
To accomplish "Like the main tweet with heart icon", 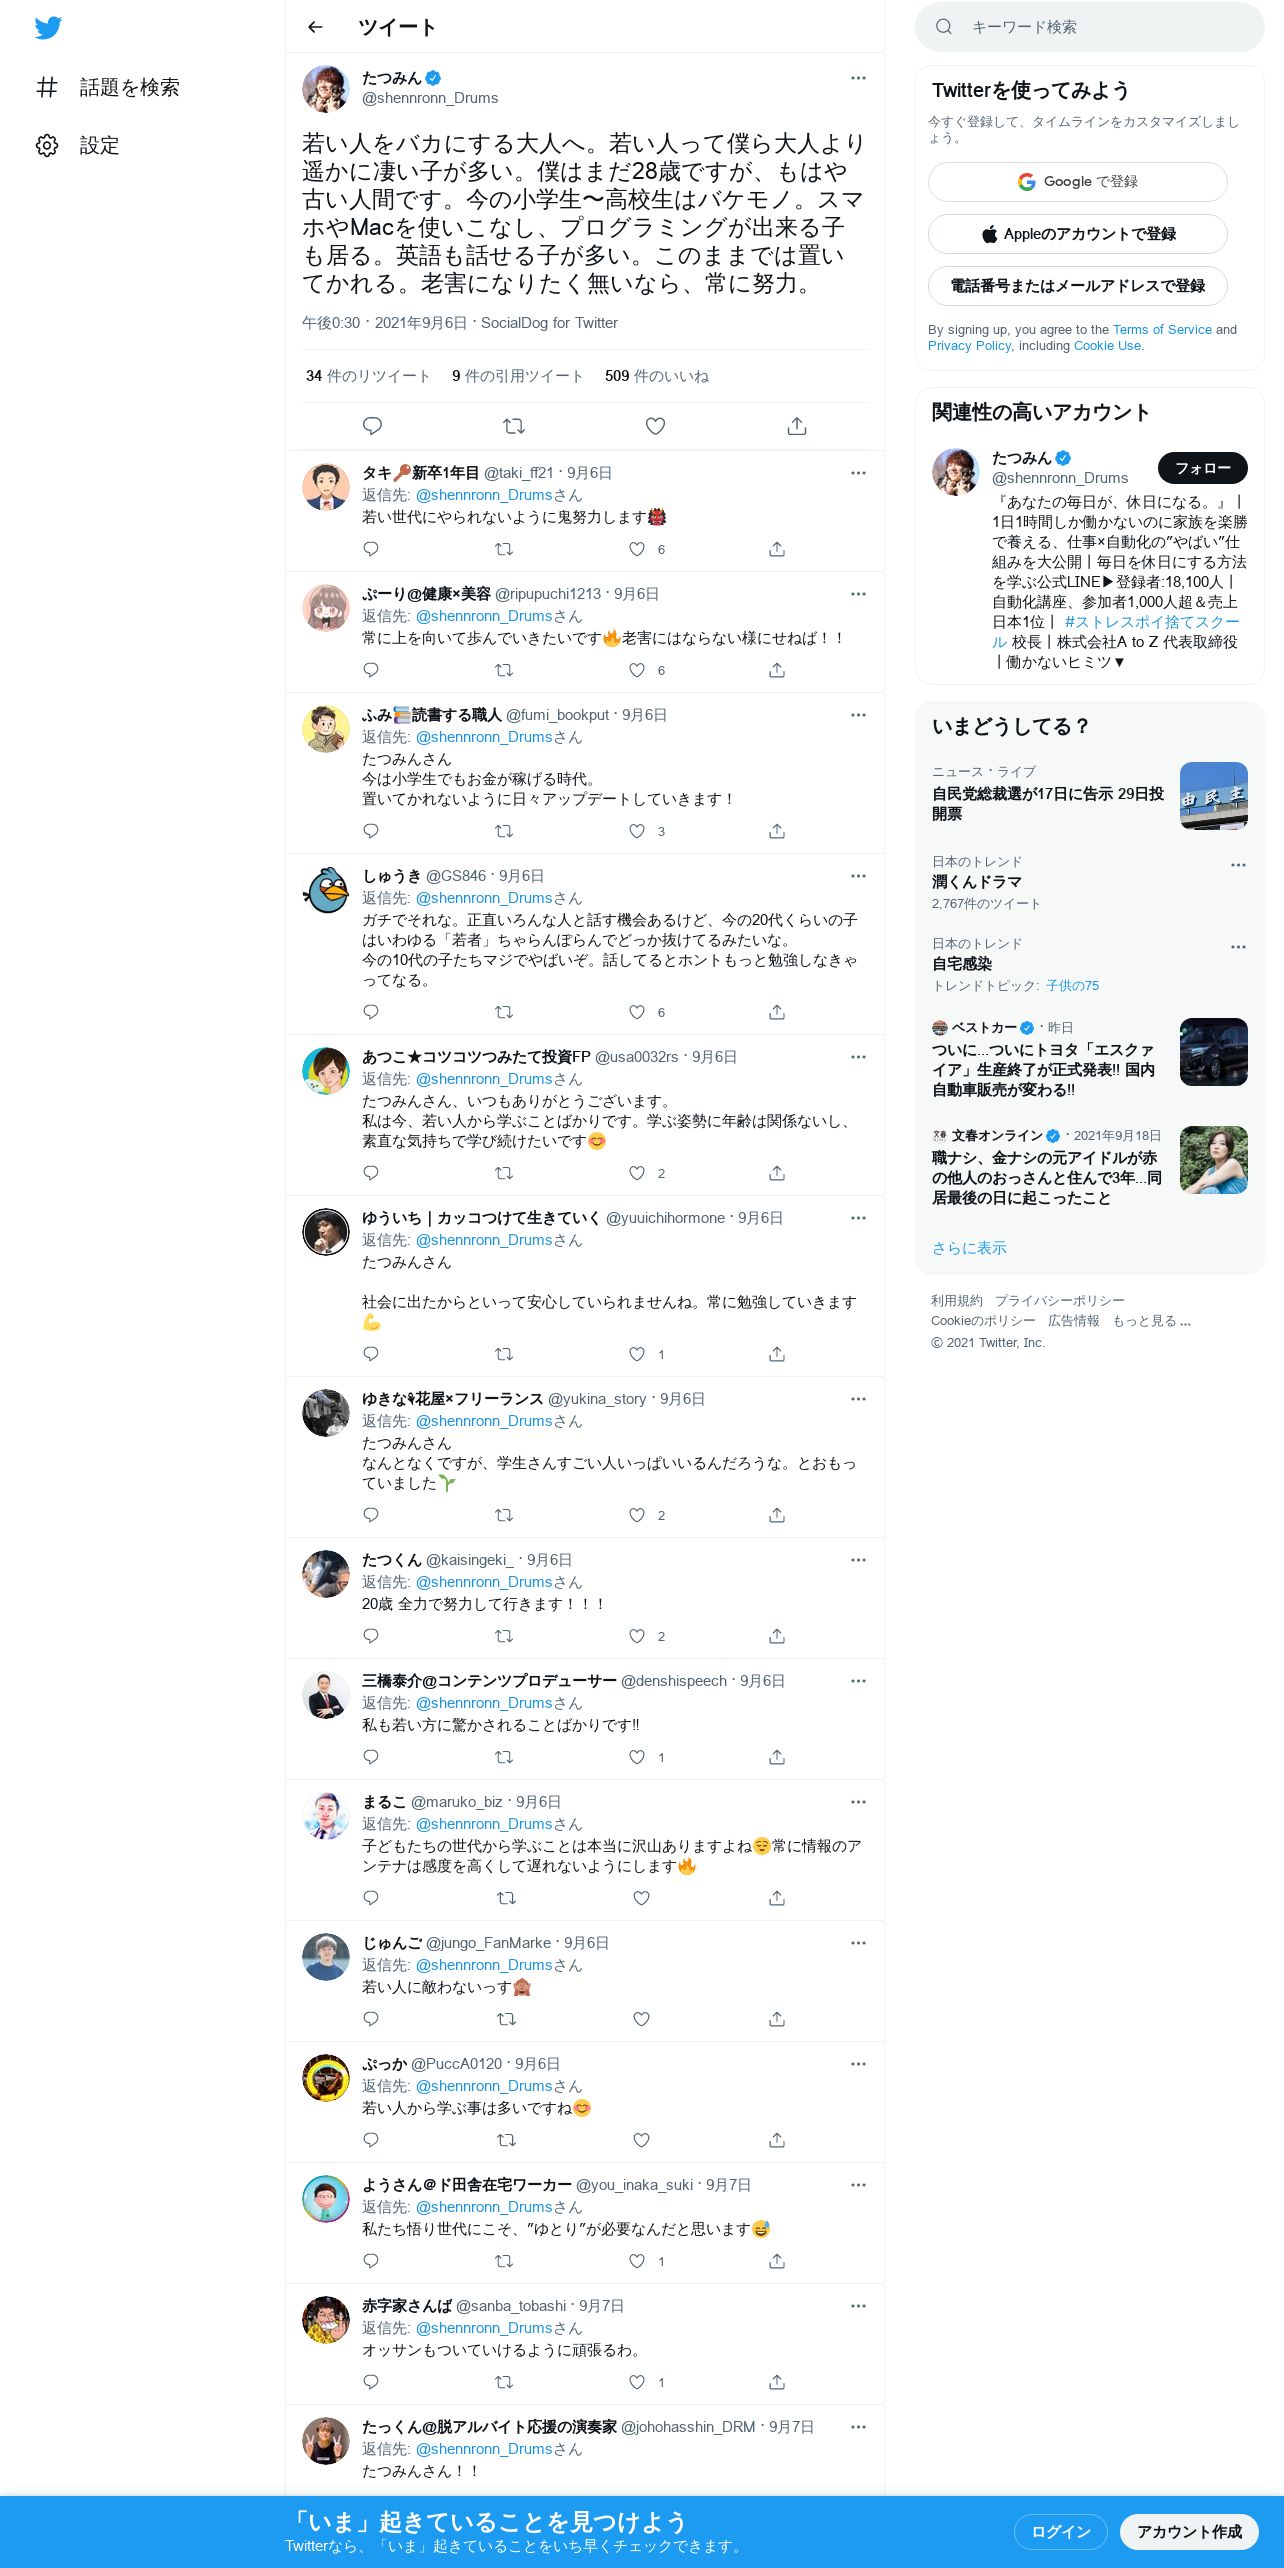I will pyautogui.click(x=655, y=426).
